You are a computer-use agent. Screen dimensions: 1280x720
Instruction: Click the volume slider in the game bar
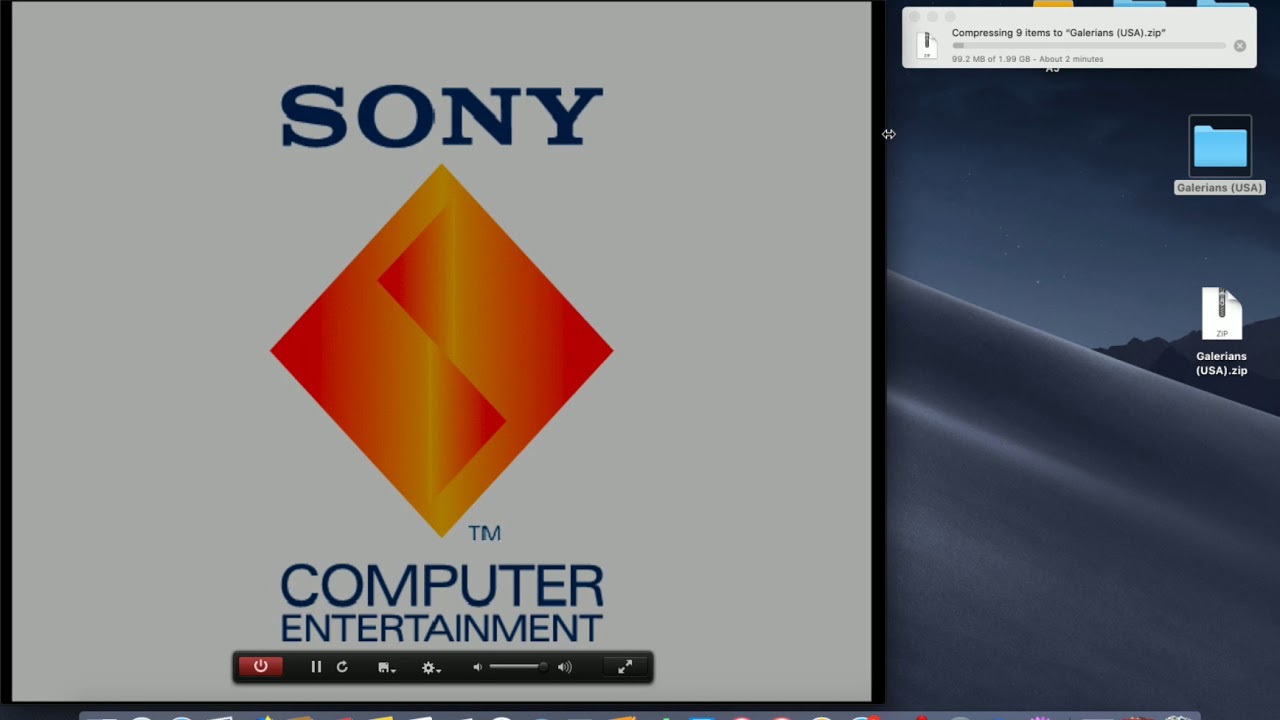[518, 667]
